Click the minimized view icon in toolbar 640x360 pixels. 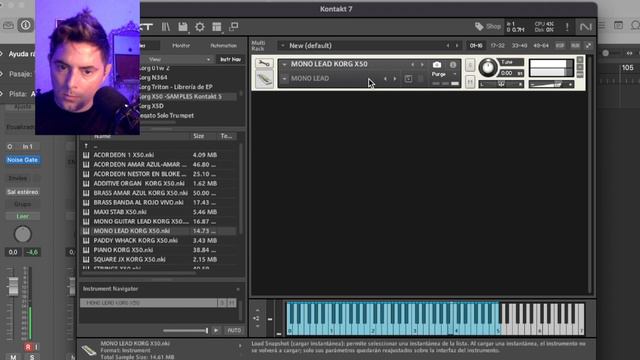coord(233,27)
